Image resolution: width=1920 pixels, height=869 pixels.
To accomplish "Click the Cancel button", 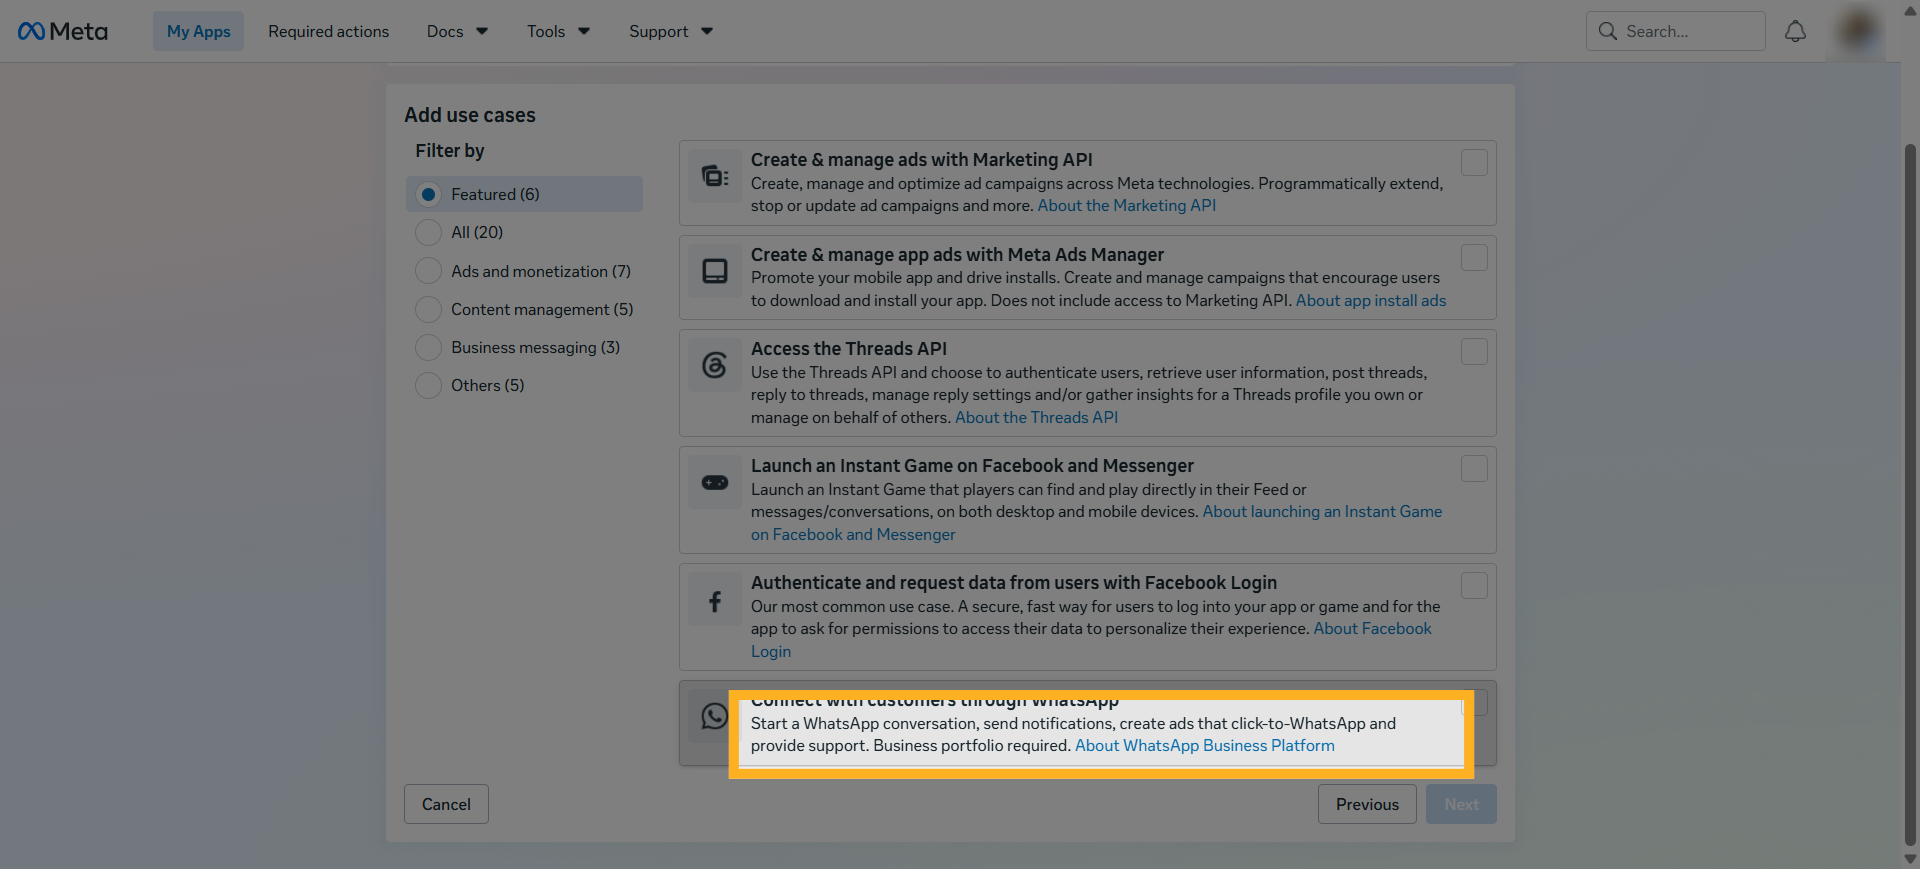I will (x=446, y=804).
